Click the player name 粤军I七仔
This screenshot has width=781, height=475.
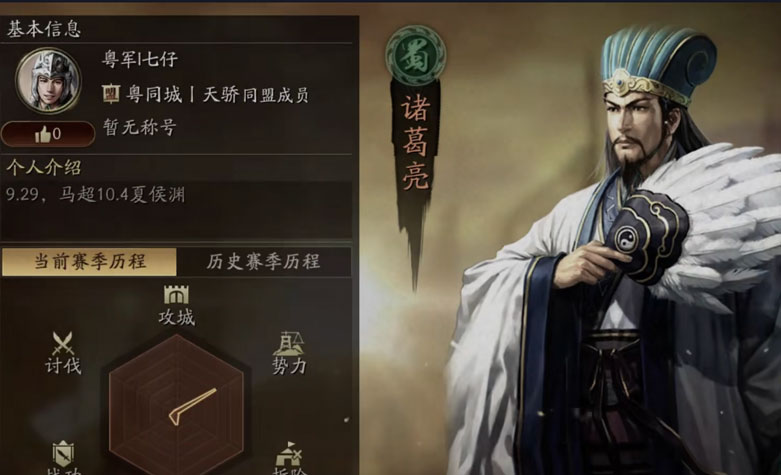coord(140,59)
